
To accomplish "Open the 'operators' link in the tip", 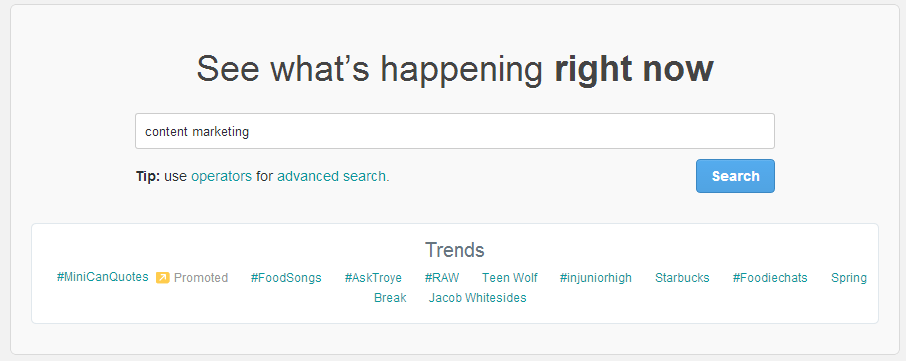I will (x=221, y=176).
